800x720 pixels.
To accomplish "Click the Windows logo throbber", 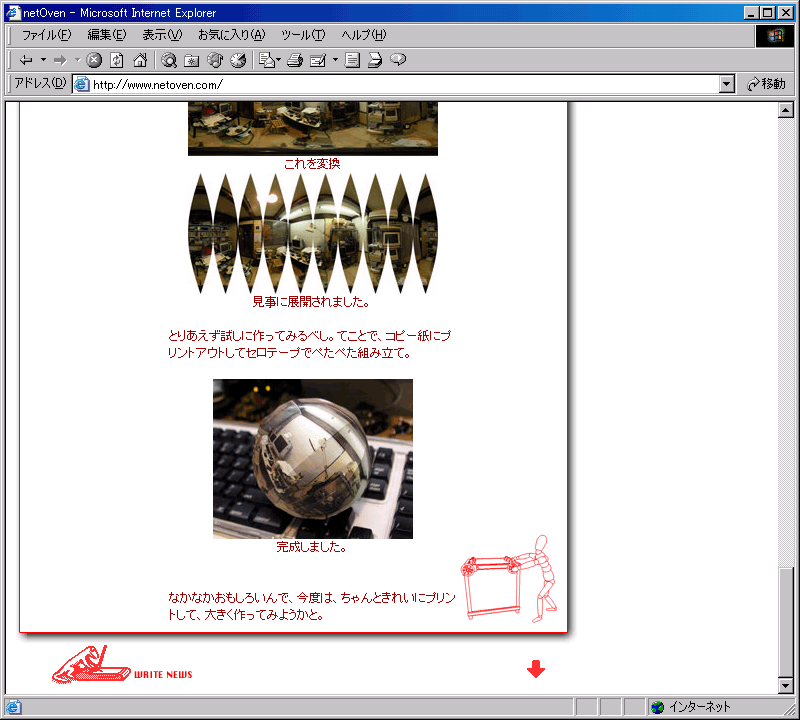I will pyautogui.click(x=774, y=35).
